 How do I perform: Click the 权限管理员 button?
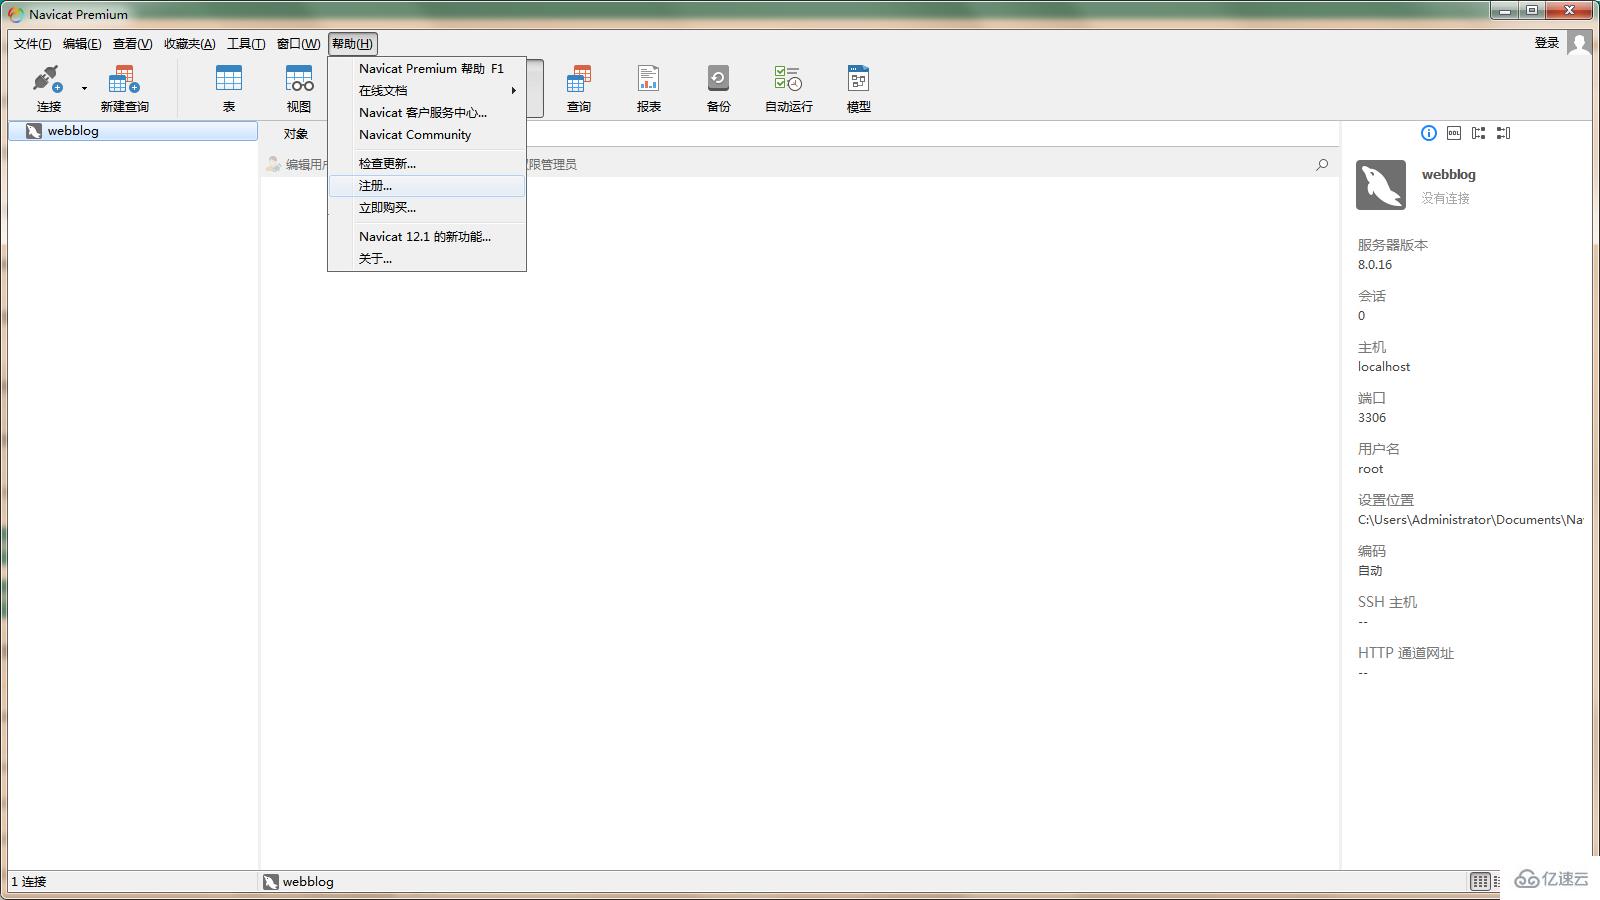[x=551, y=164]
